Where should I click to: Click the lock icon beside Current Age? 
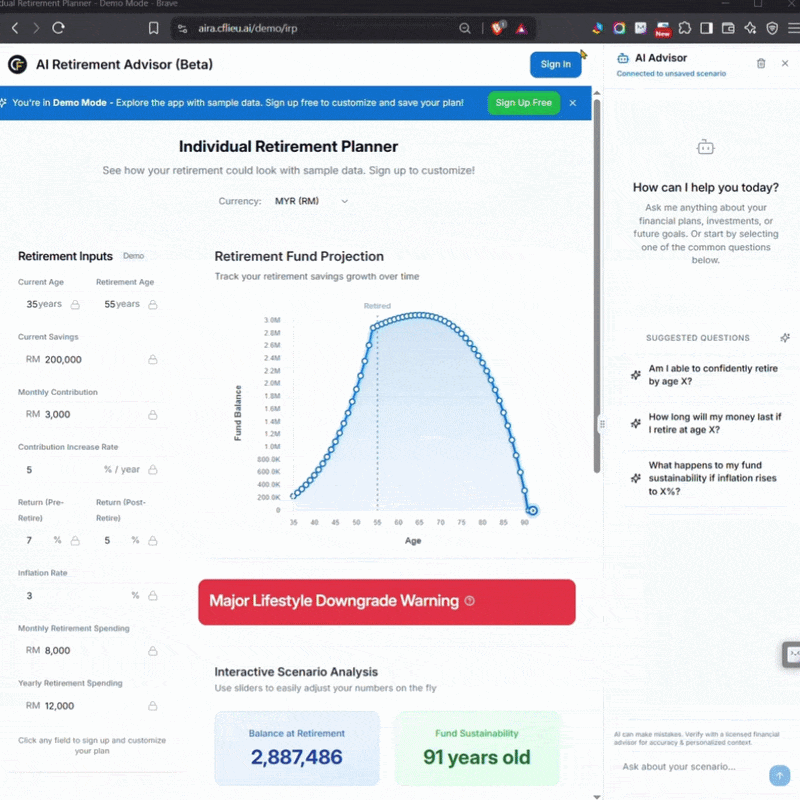tap(75, 305)
